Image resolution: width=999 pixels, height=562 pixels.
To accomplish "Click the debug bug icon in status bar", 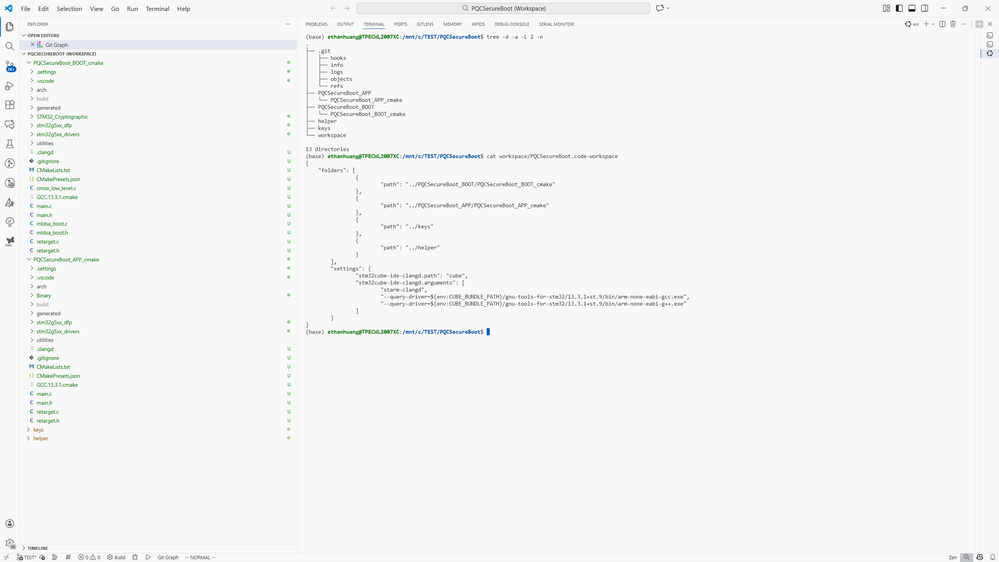I will pyautogui.click(x=135, y=558).
